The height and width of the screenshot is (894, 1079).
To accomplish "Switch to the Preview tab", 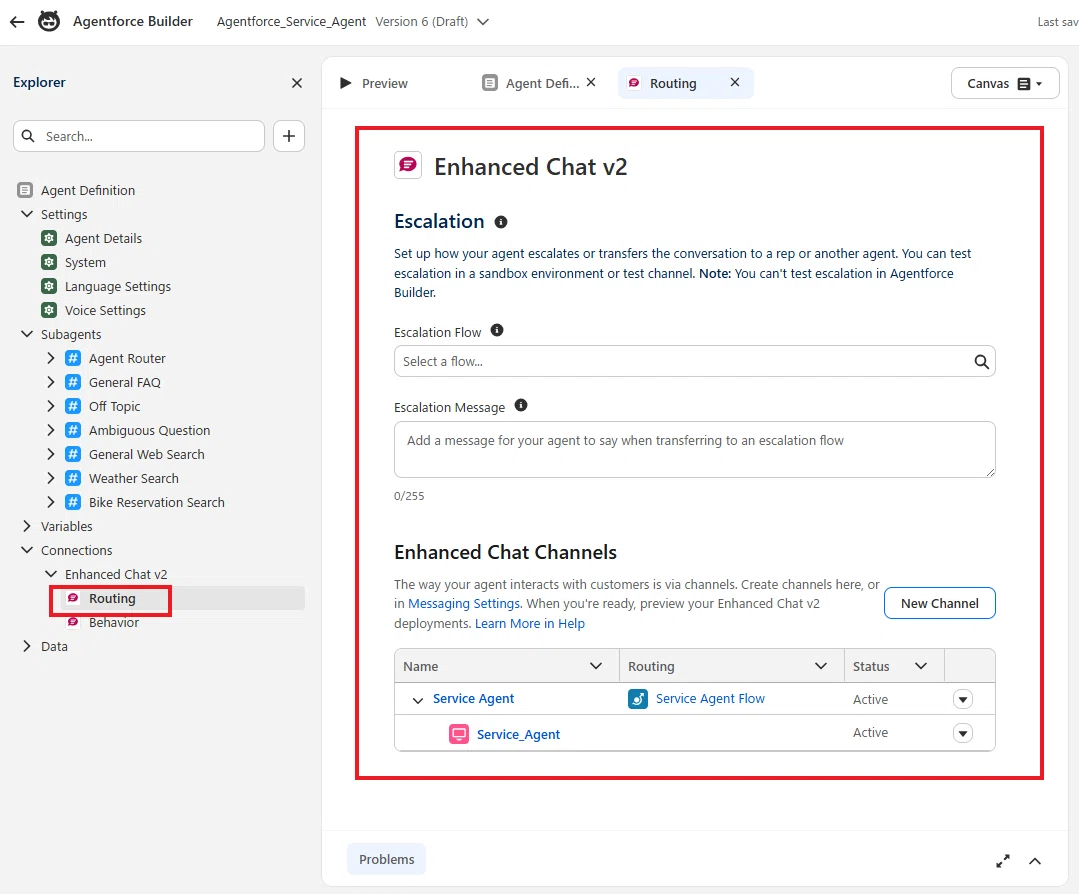I will 374,83.
